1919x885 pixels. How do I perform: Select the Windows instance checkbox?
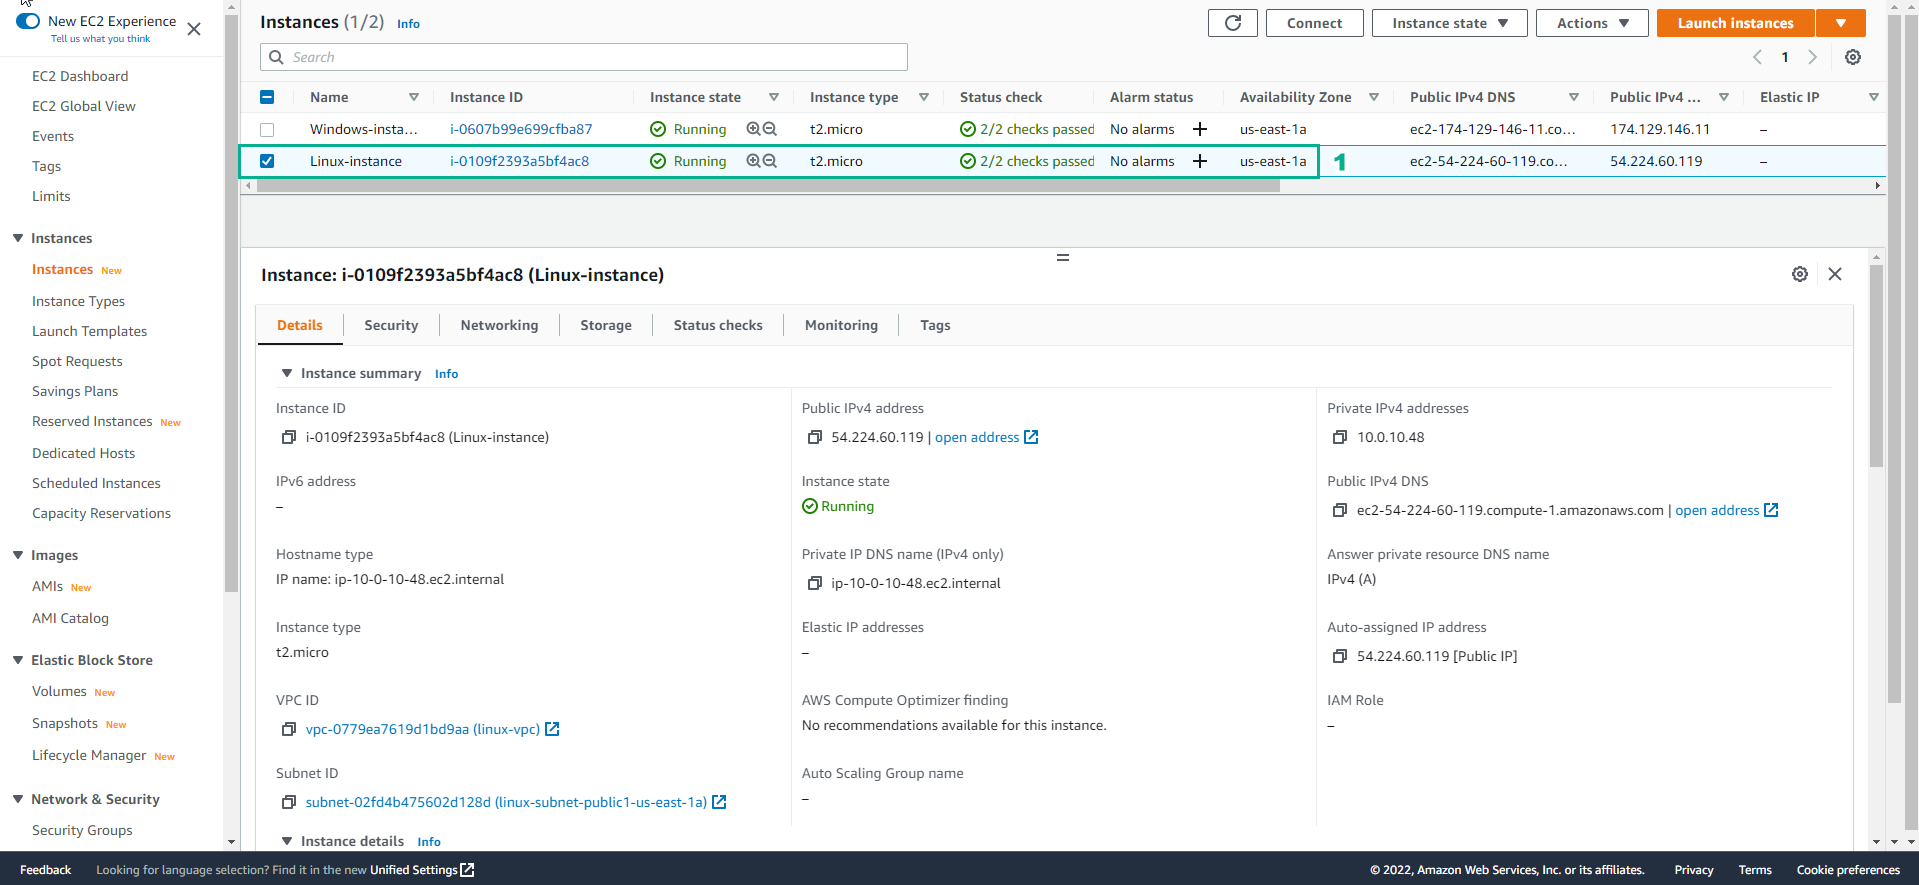267,129
